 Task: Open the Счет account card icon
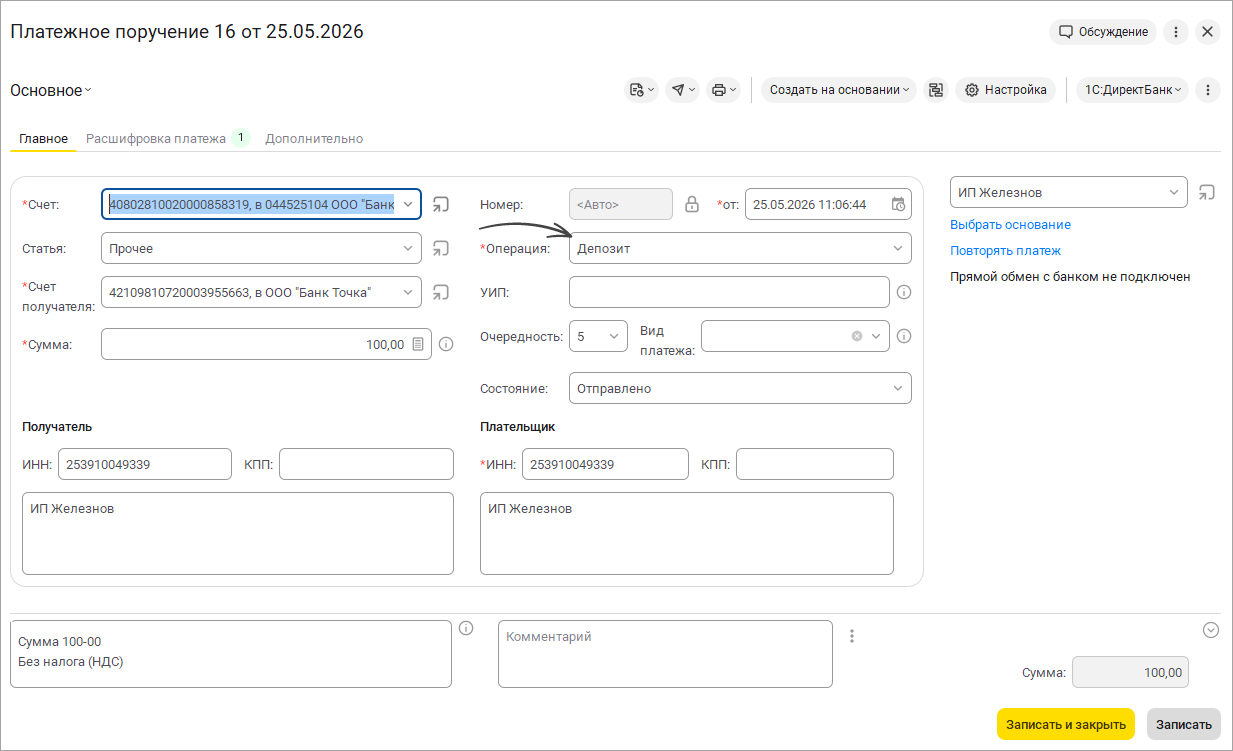click(441, 204)
